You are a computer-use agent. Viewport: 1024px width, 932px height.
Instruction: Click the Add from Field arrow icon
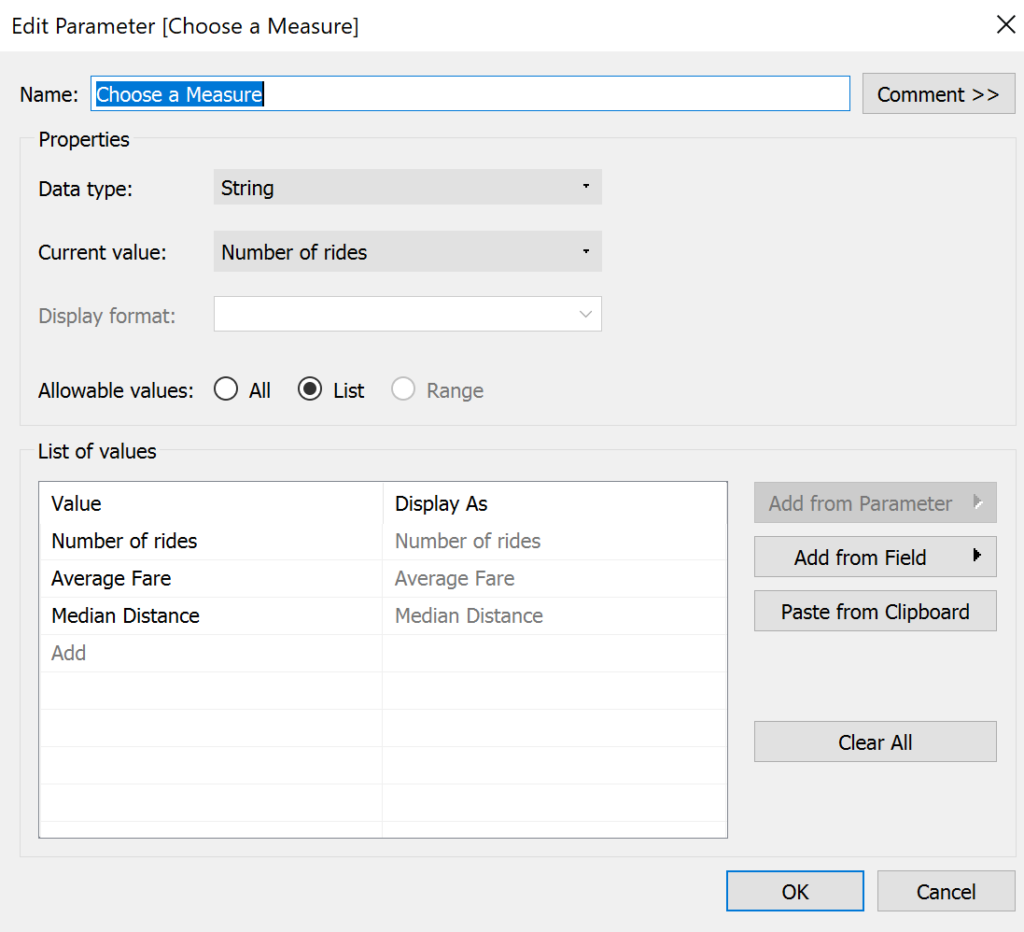977,557
